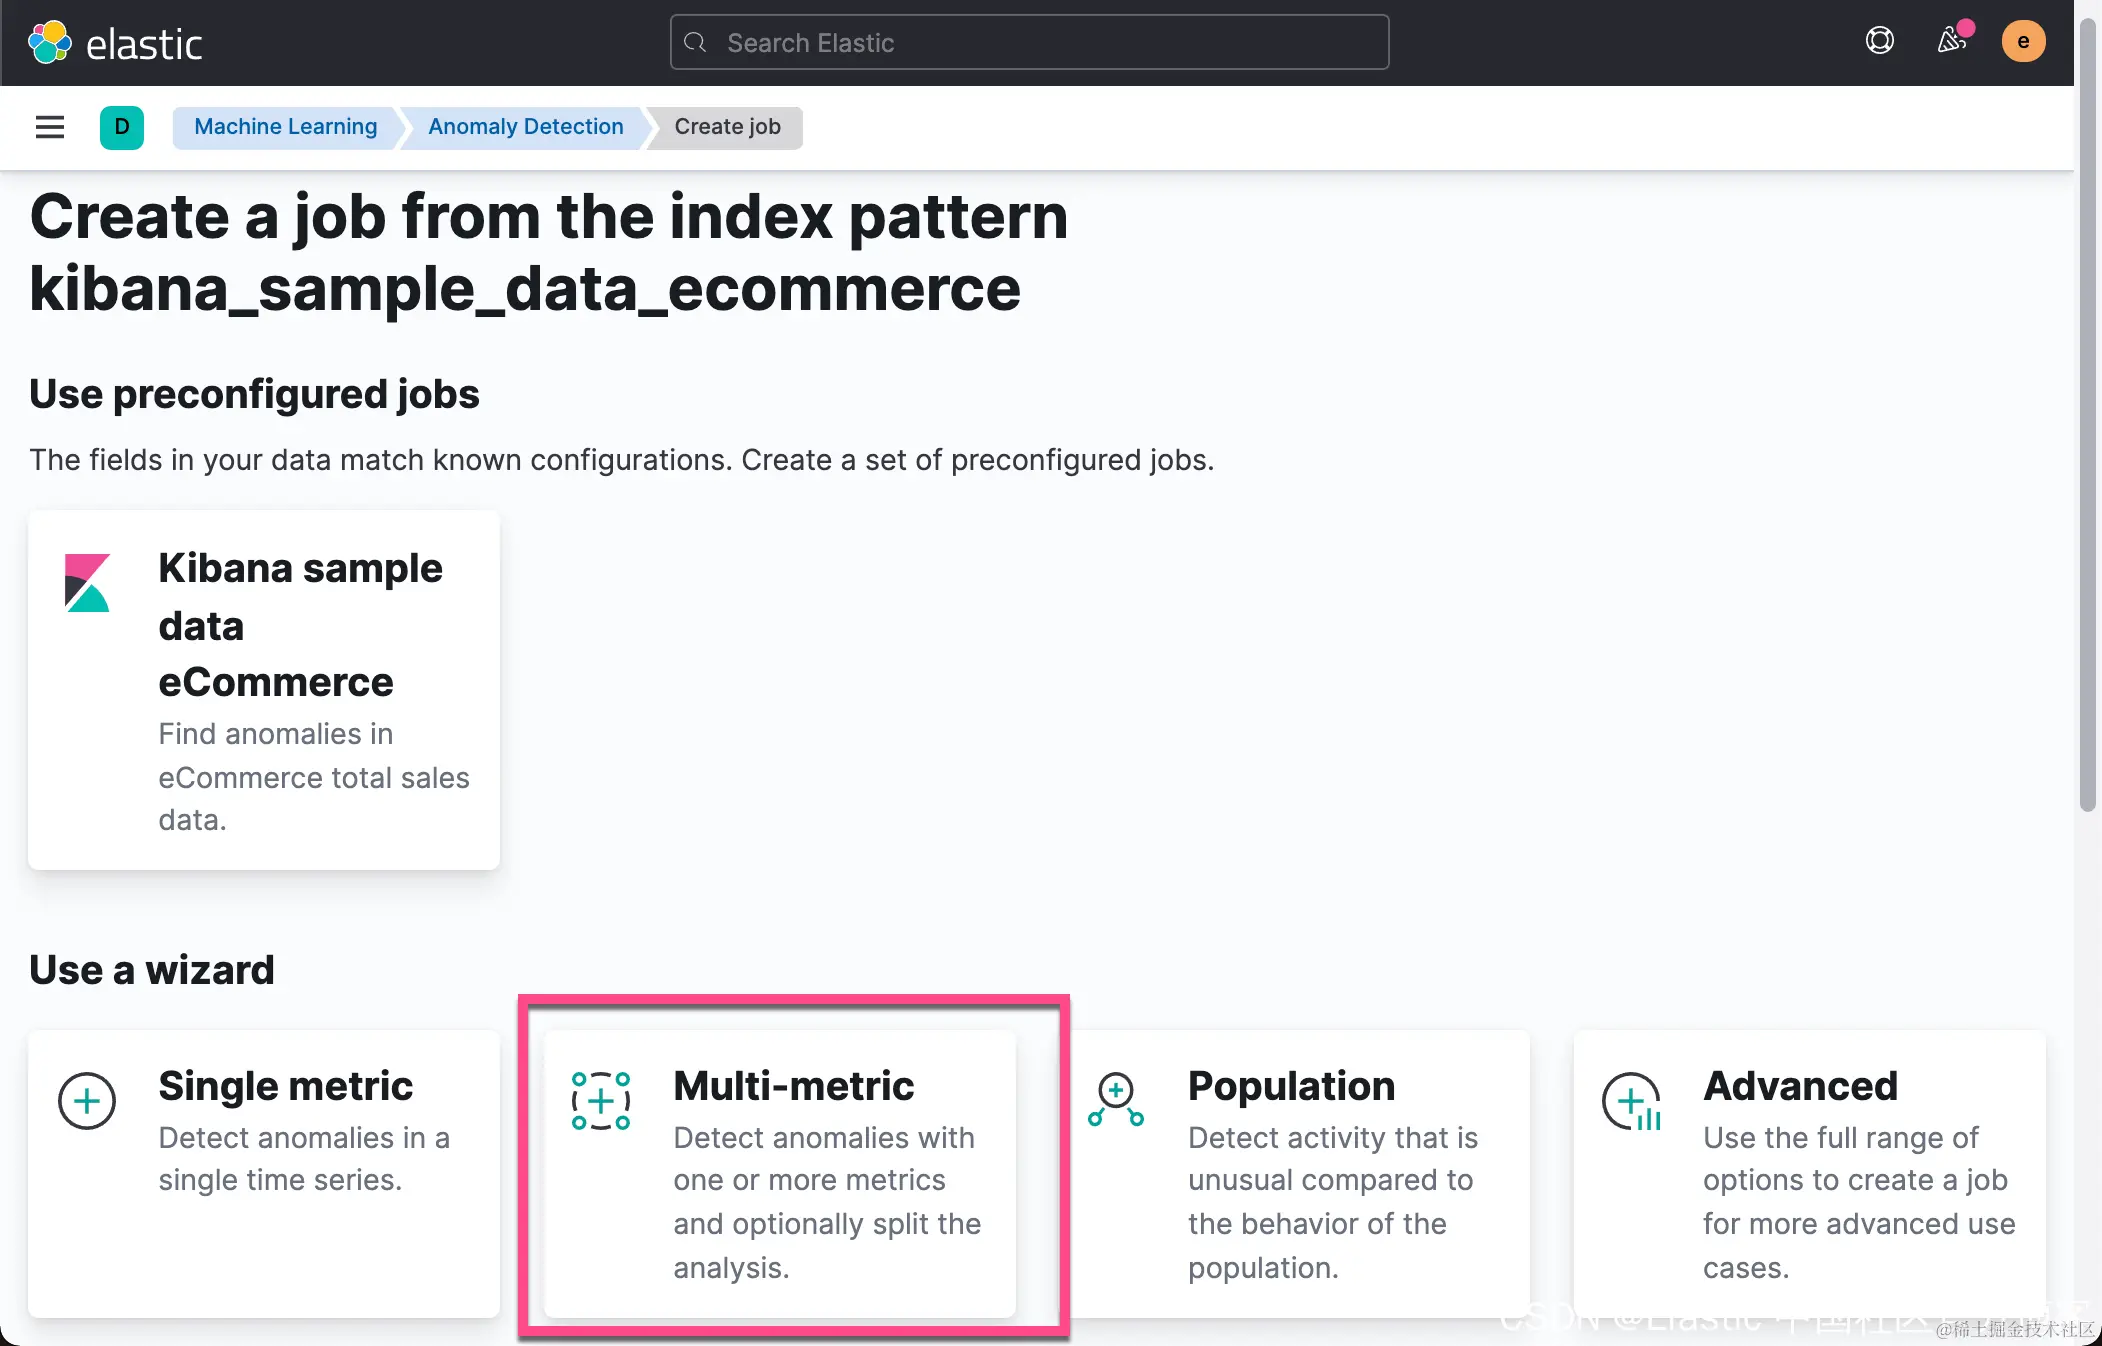The height and width of the screenshot is (1346, 2102).
Task: Click the Multi-metric wizard icon
Action: [x=601, y=1101]
